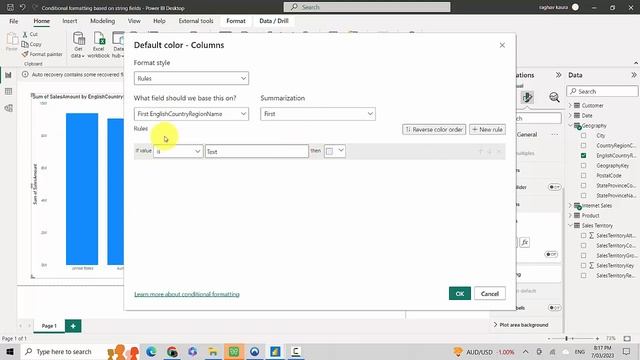Check the PostalCode field checkbox
This screenshot has width=640, height=360.
click(584, 176)
